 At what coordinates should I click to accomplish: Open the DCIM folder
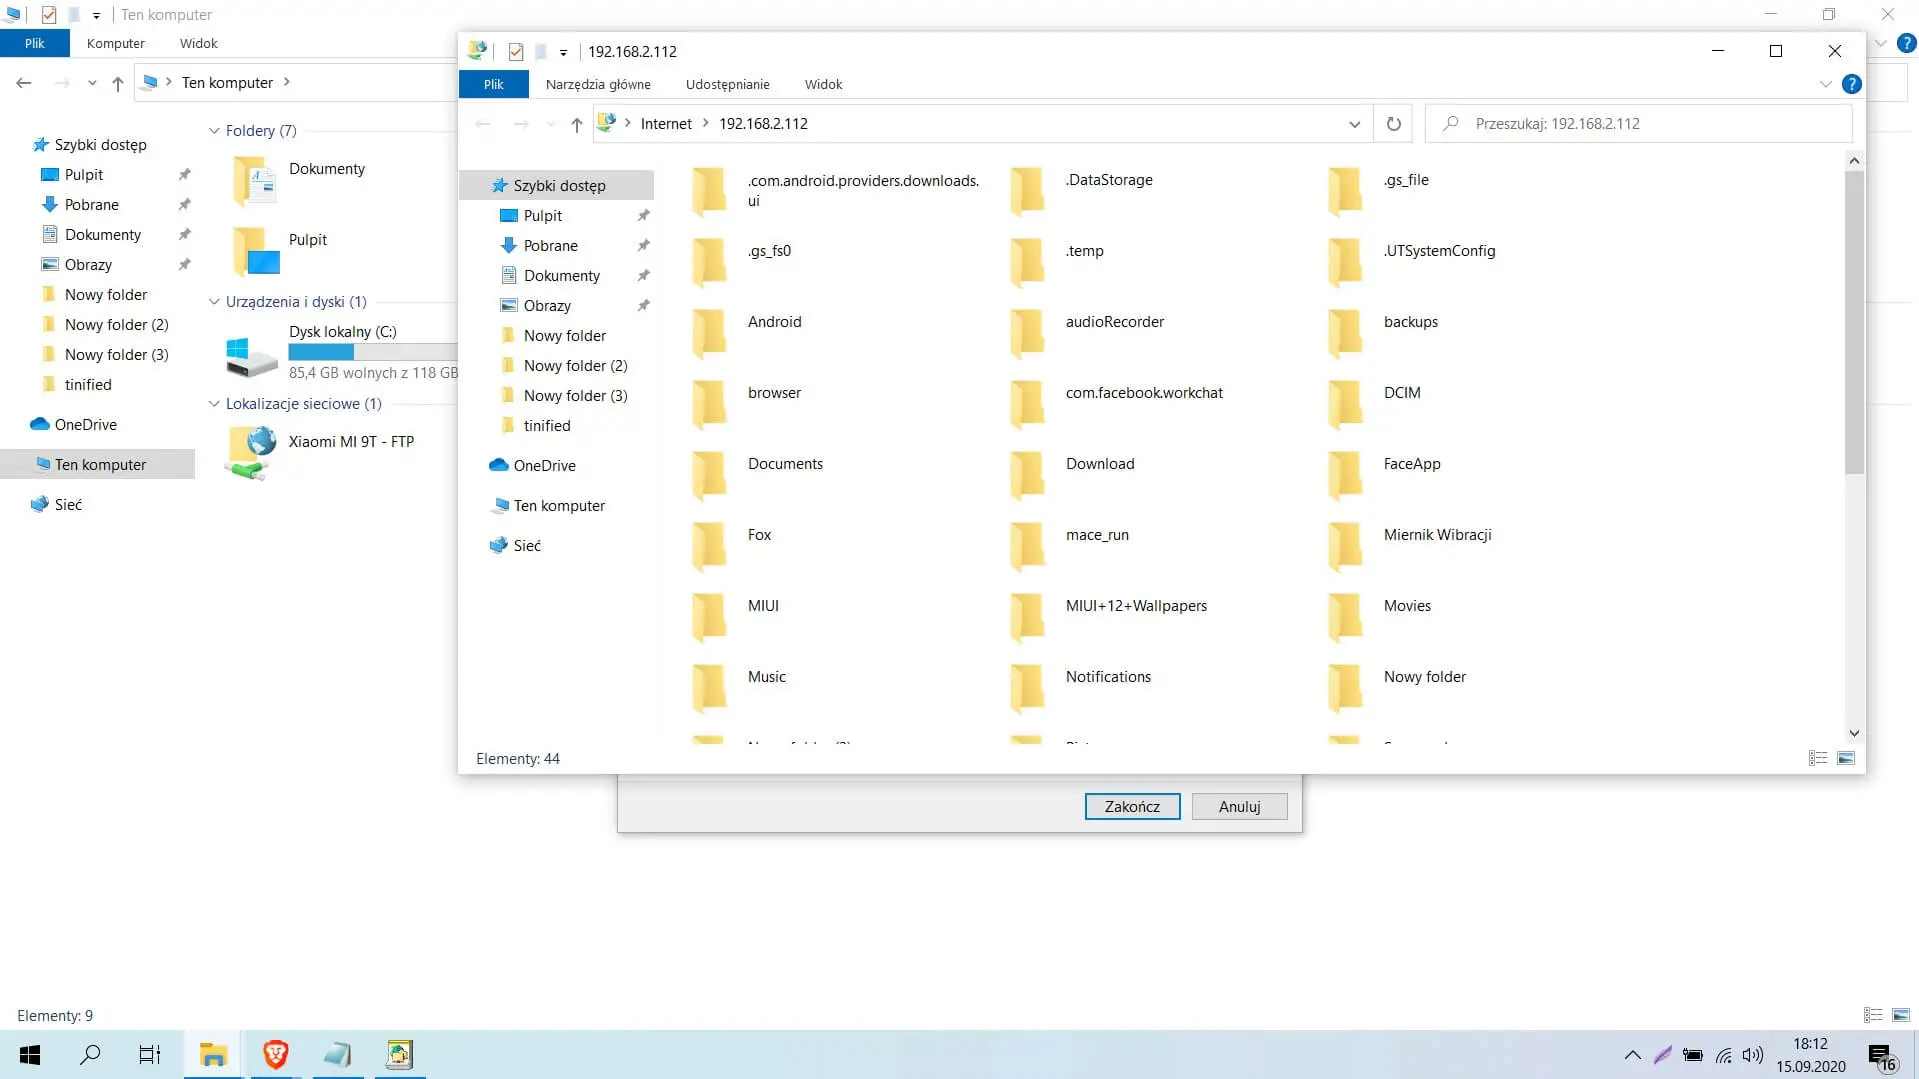[1402, 393]
